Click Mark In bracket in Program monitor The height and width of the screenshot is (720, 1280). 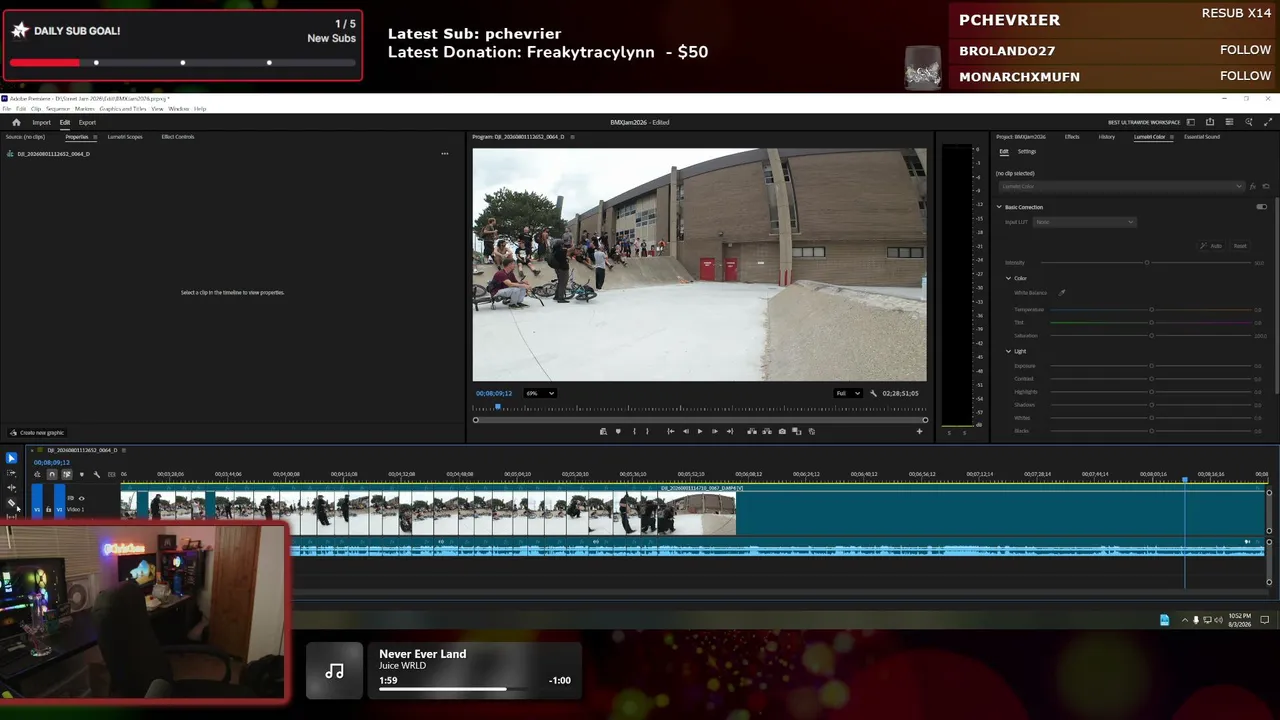click(634, 431)
